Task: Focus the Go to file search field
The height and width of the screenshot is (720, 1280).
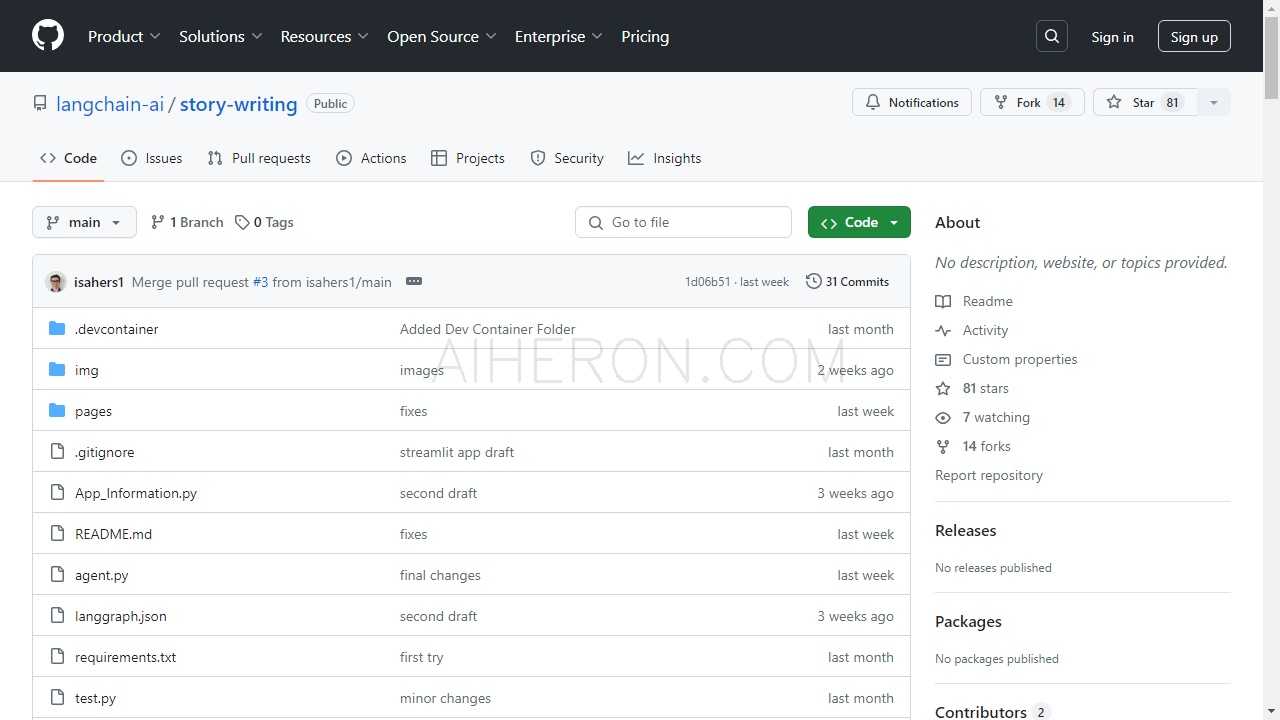Action: 683,222
